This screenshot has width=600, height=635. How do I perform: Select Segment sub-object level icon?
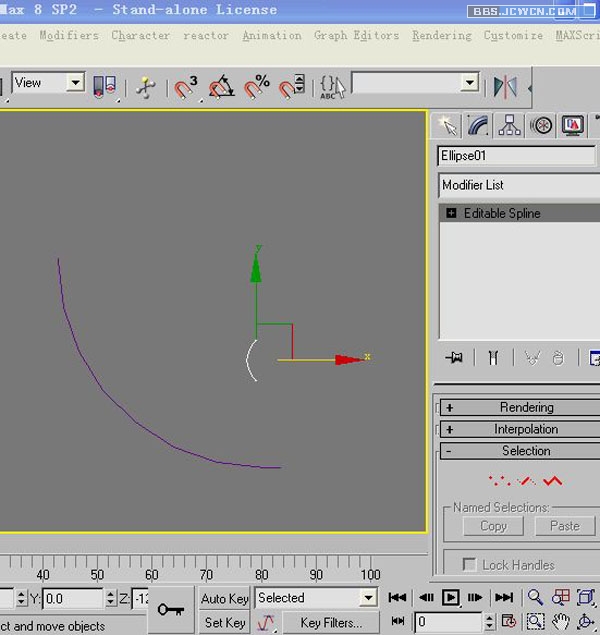click(526, 481)
